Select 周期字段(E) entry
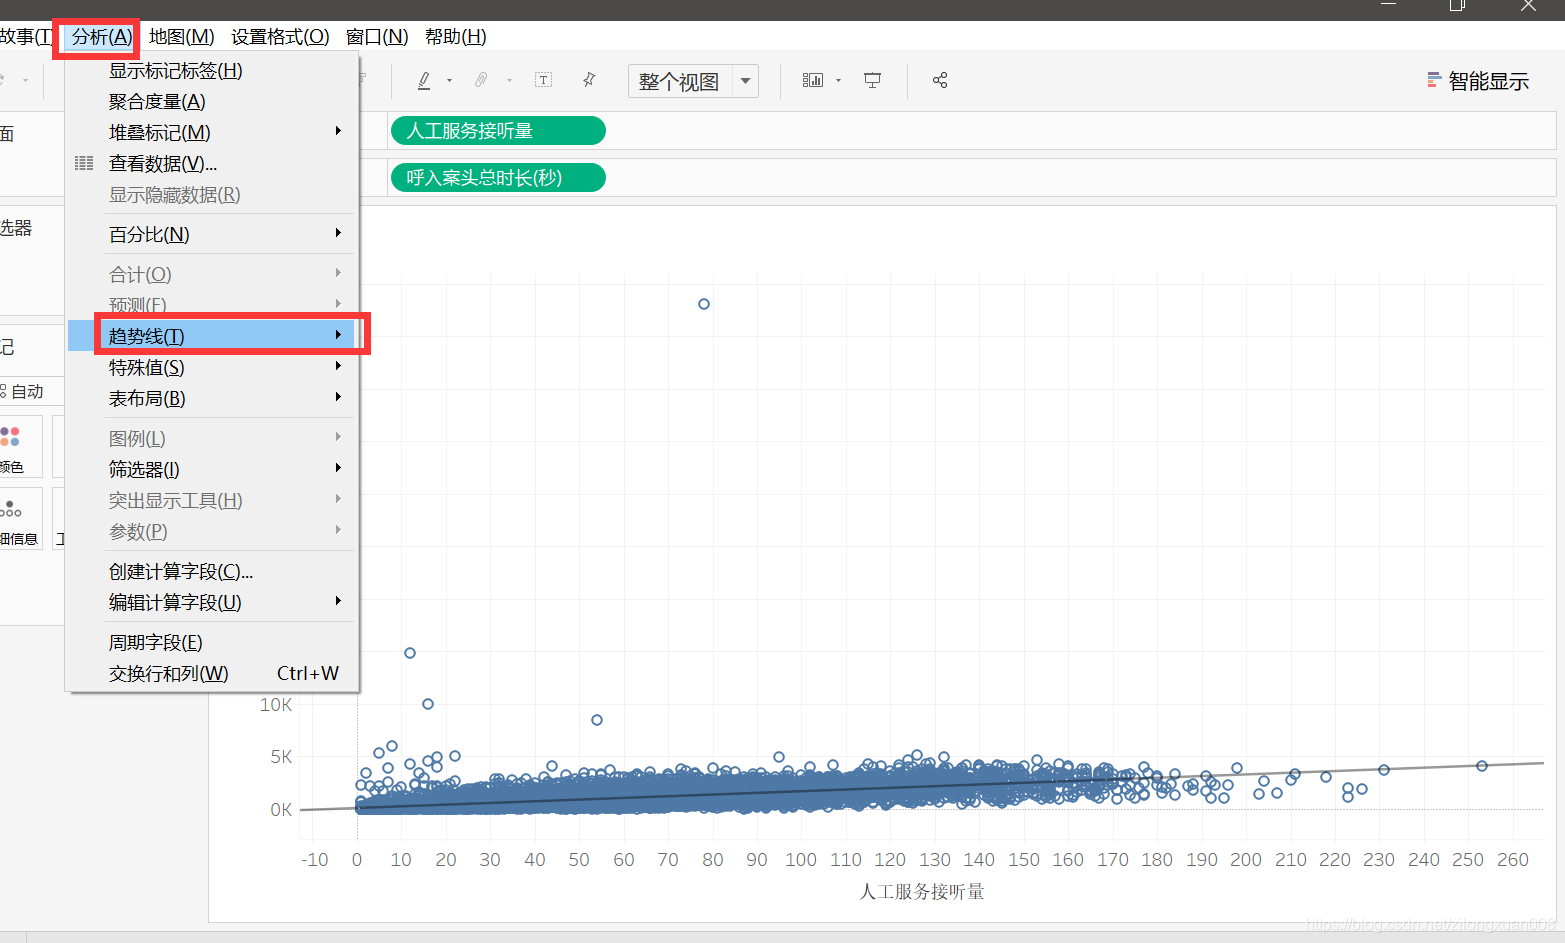1565x943 pixels. coord(212,642)
